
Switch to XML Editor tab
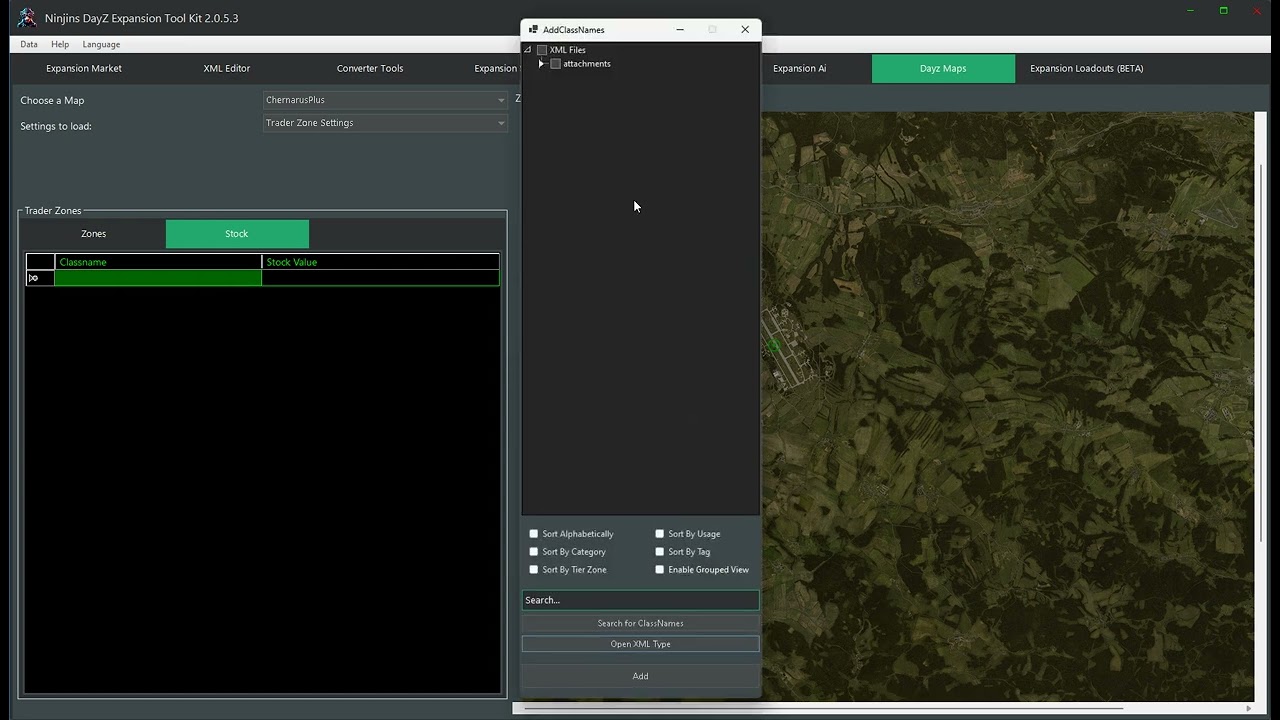tap(227, 68)
